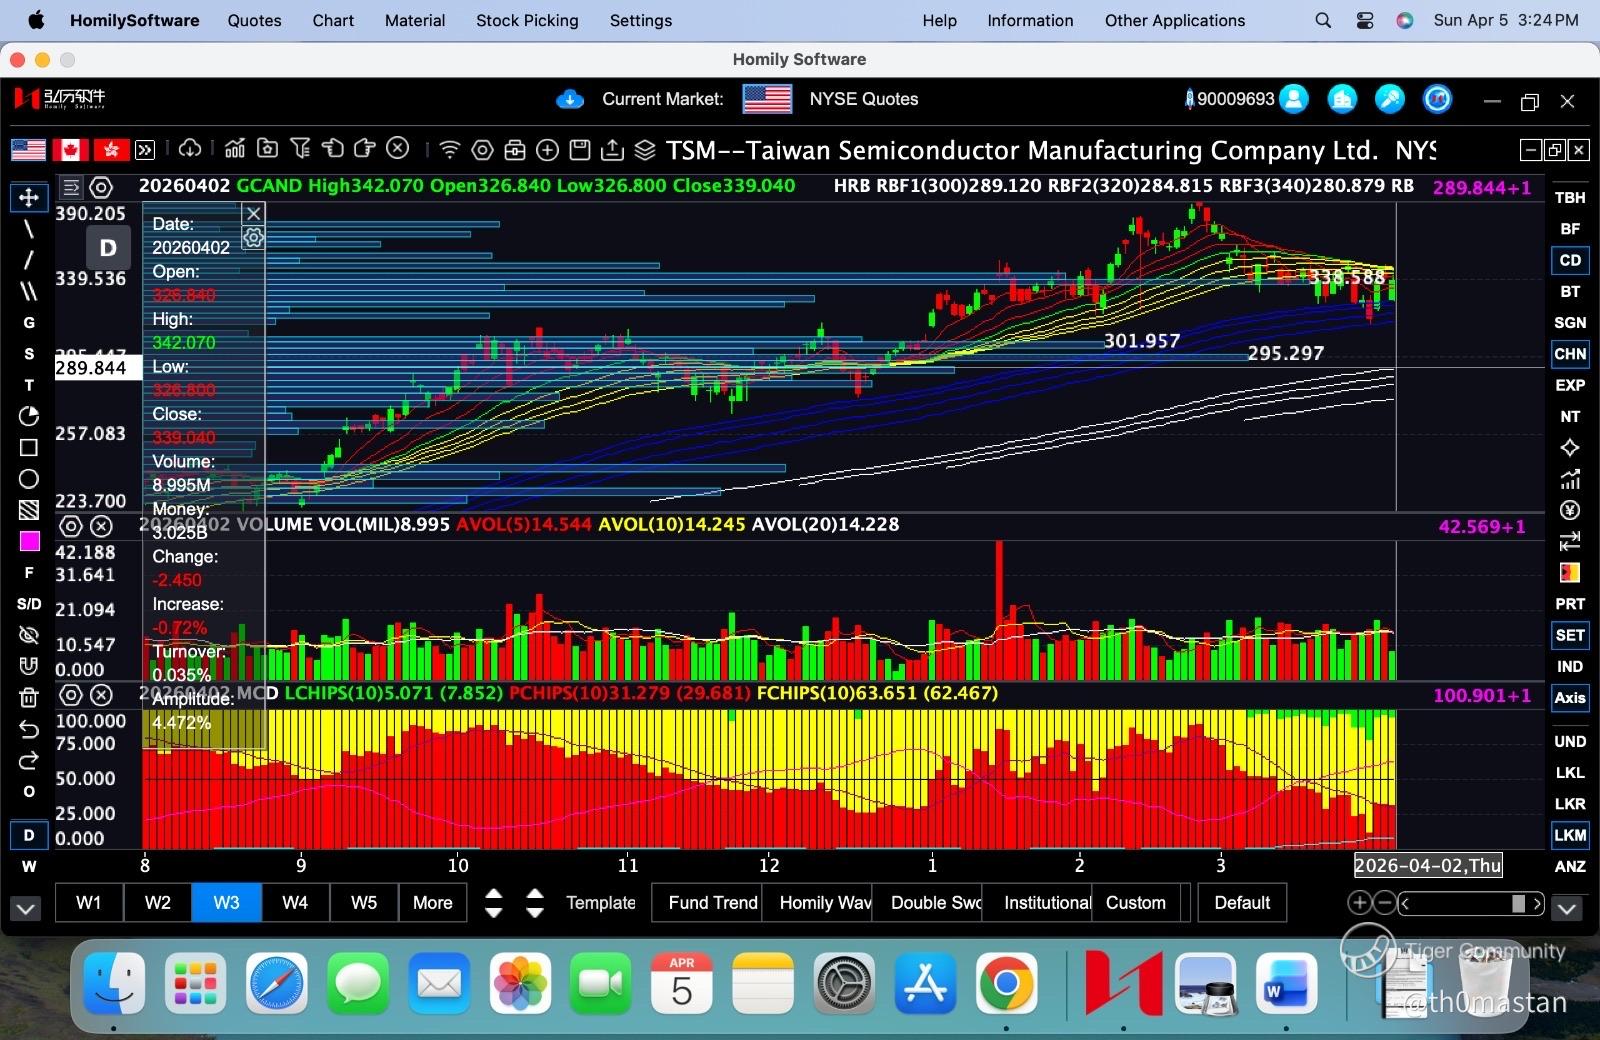The height and width of the screenshot is (1040, 1600).
Task: Expand the right sidebar bottom chevron
Action: pyautogui.click(x=1567, y=909)
